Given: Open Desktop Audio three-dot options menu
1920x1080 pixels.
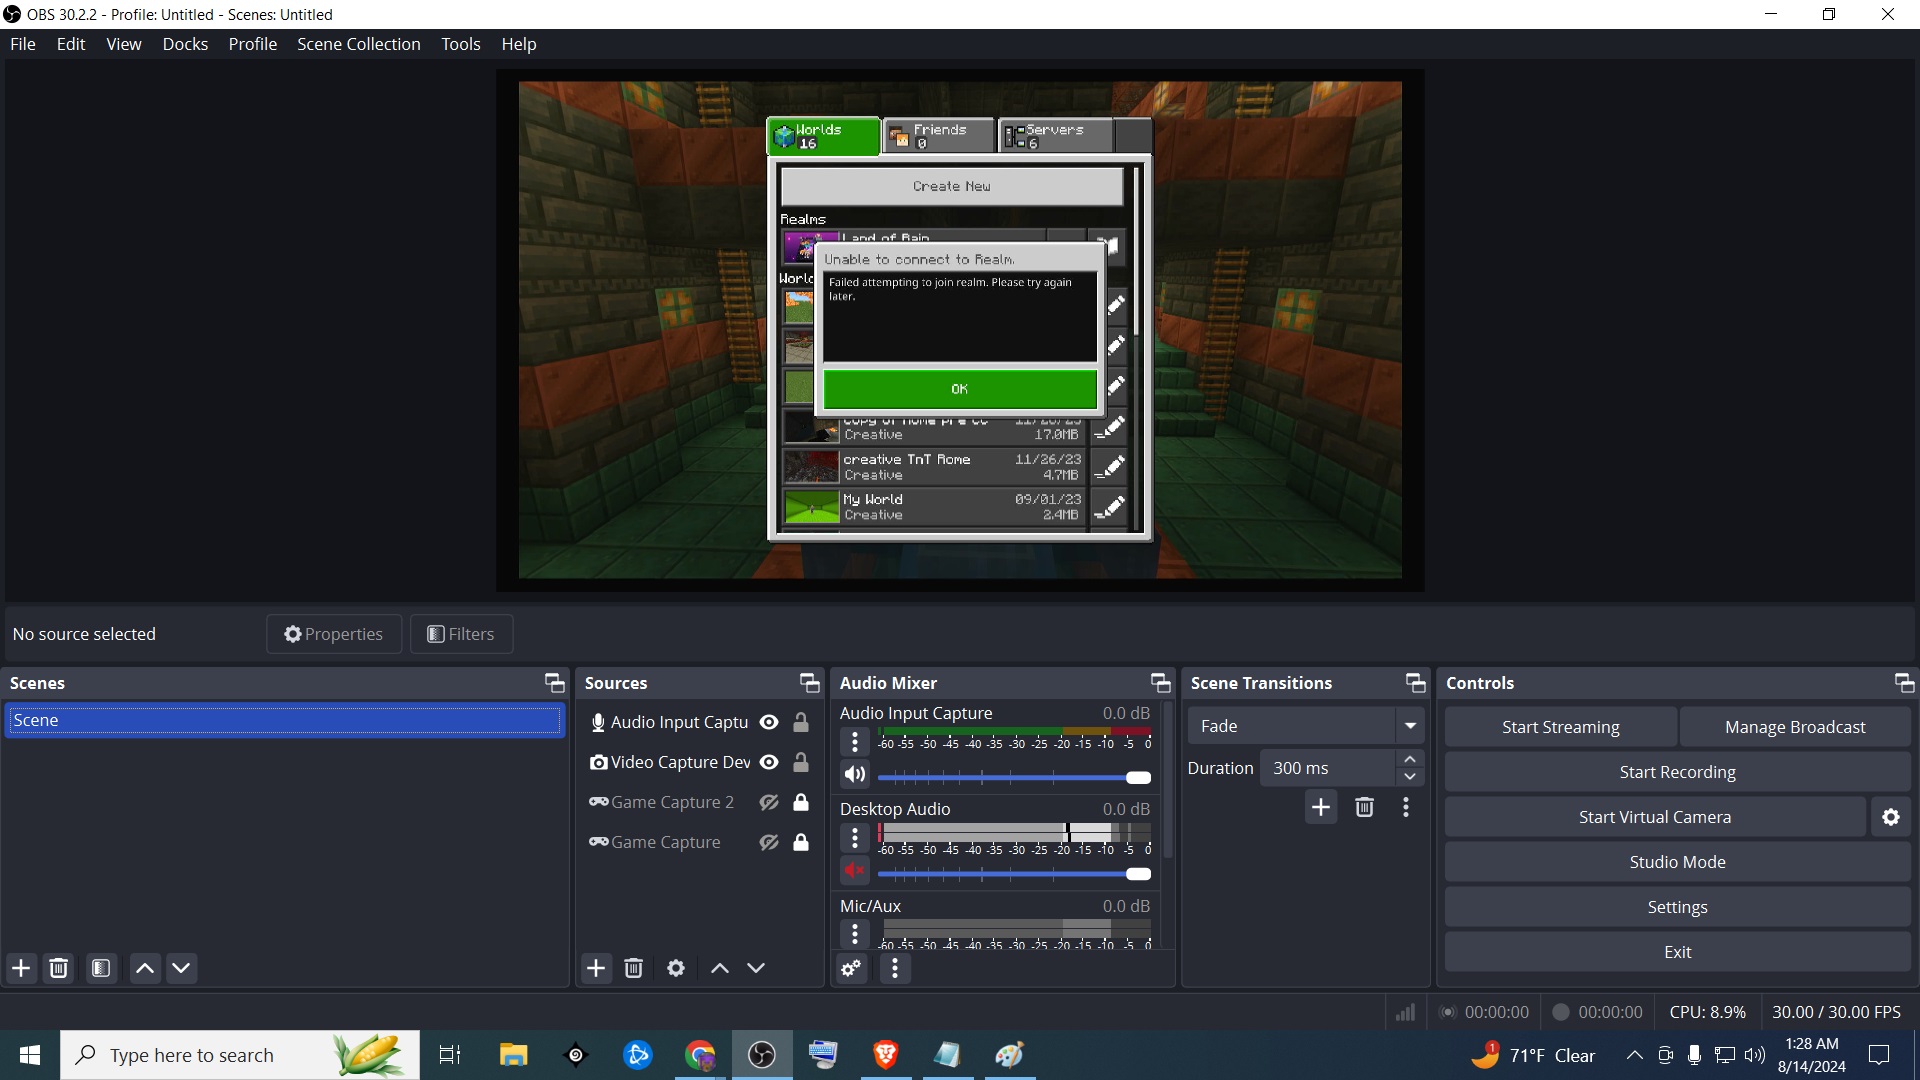Looking at the screenshot, I should (855, 837).
